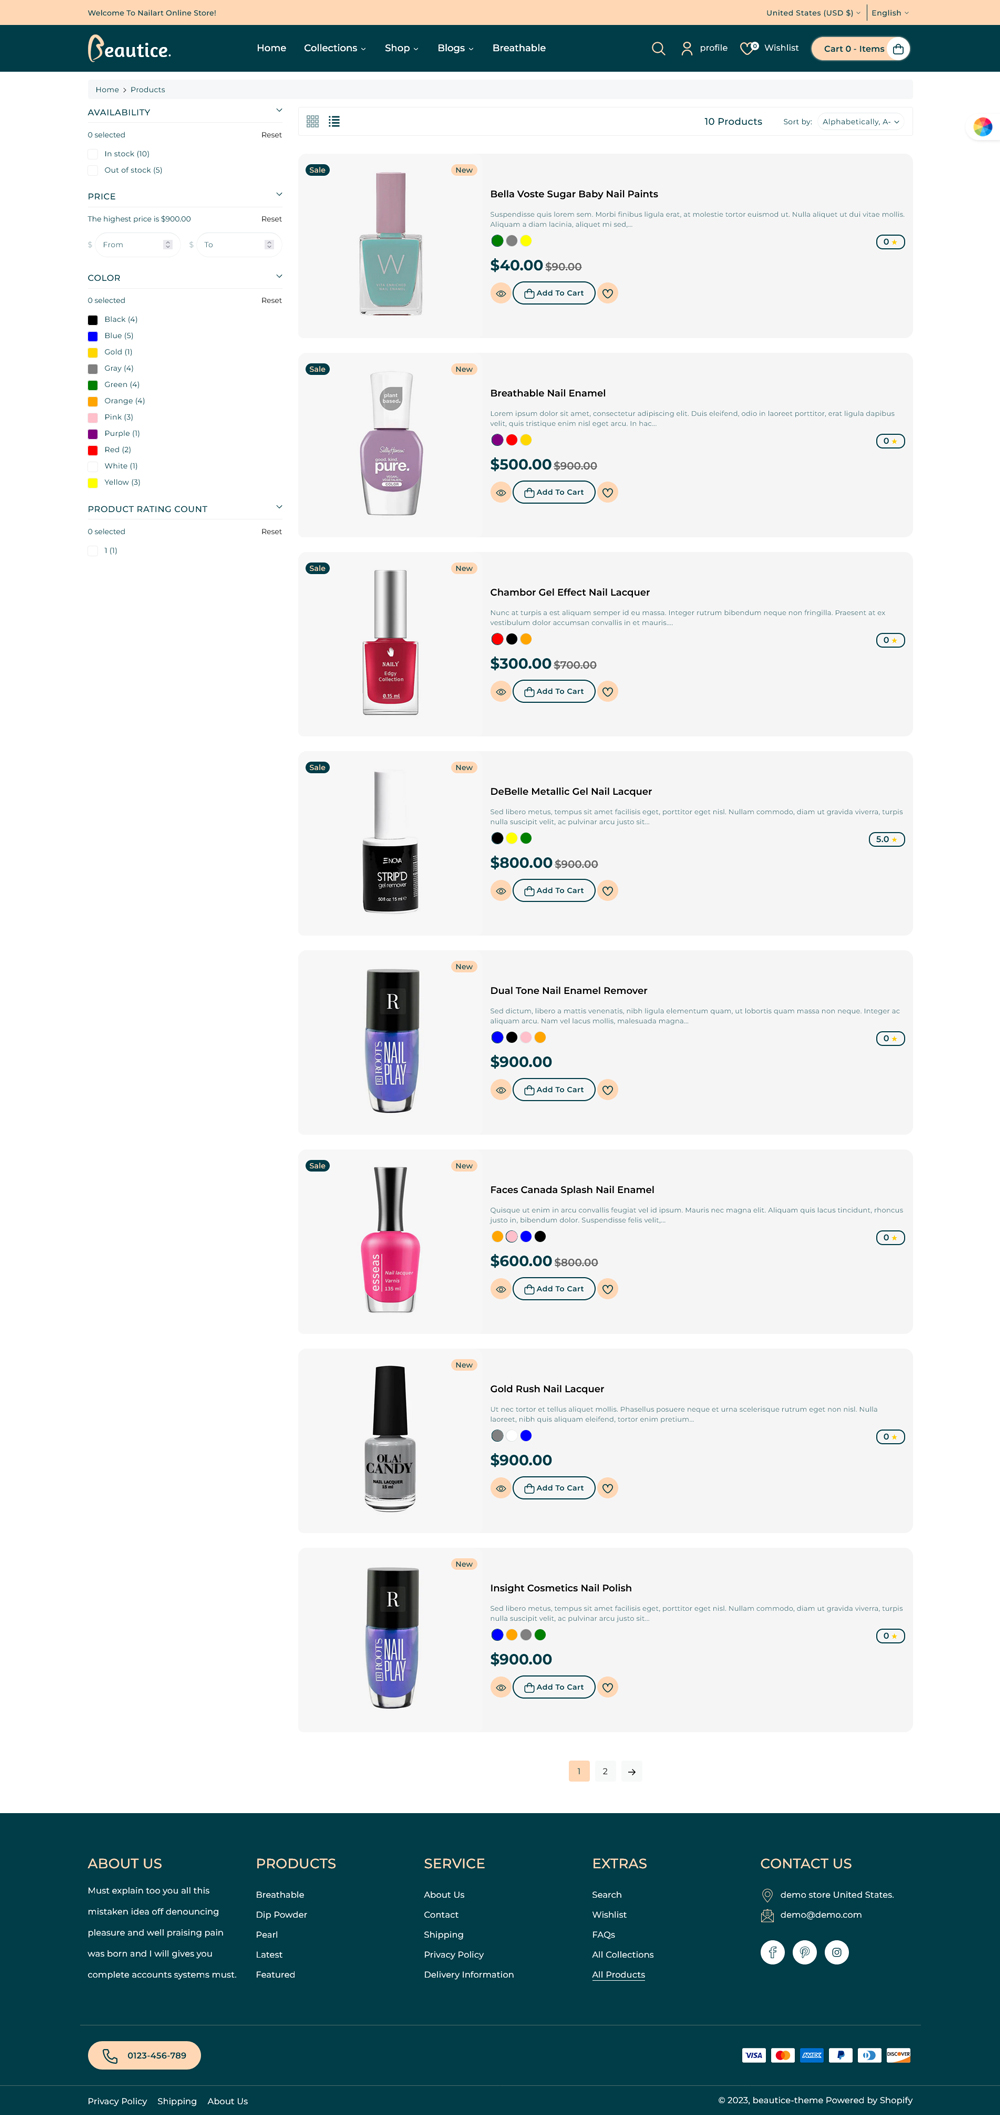The height and width of the screenshot is (2115, 1000).
Task: Add Bella Voste Sugar Baby to cart
Action: (x=554, y=293)
